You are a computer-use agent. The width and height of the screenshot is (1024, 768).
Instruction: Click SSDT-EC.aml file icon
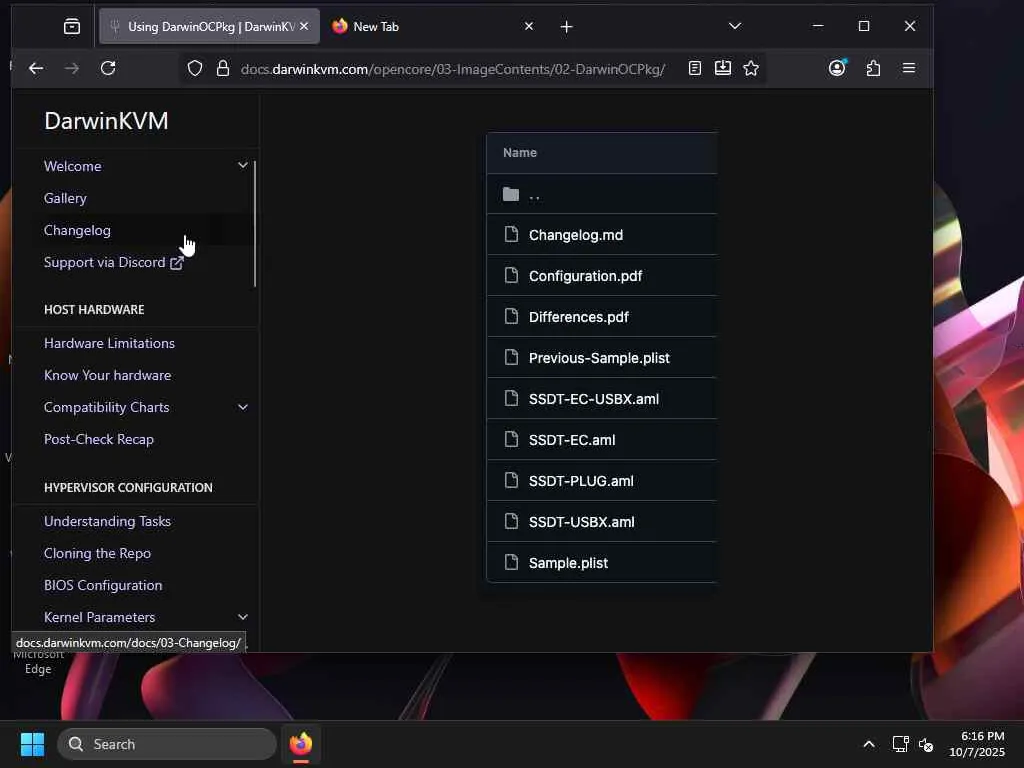click(x=511, y=439)
